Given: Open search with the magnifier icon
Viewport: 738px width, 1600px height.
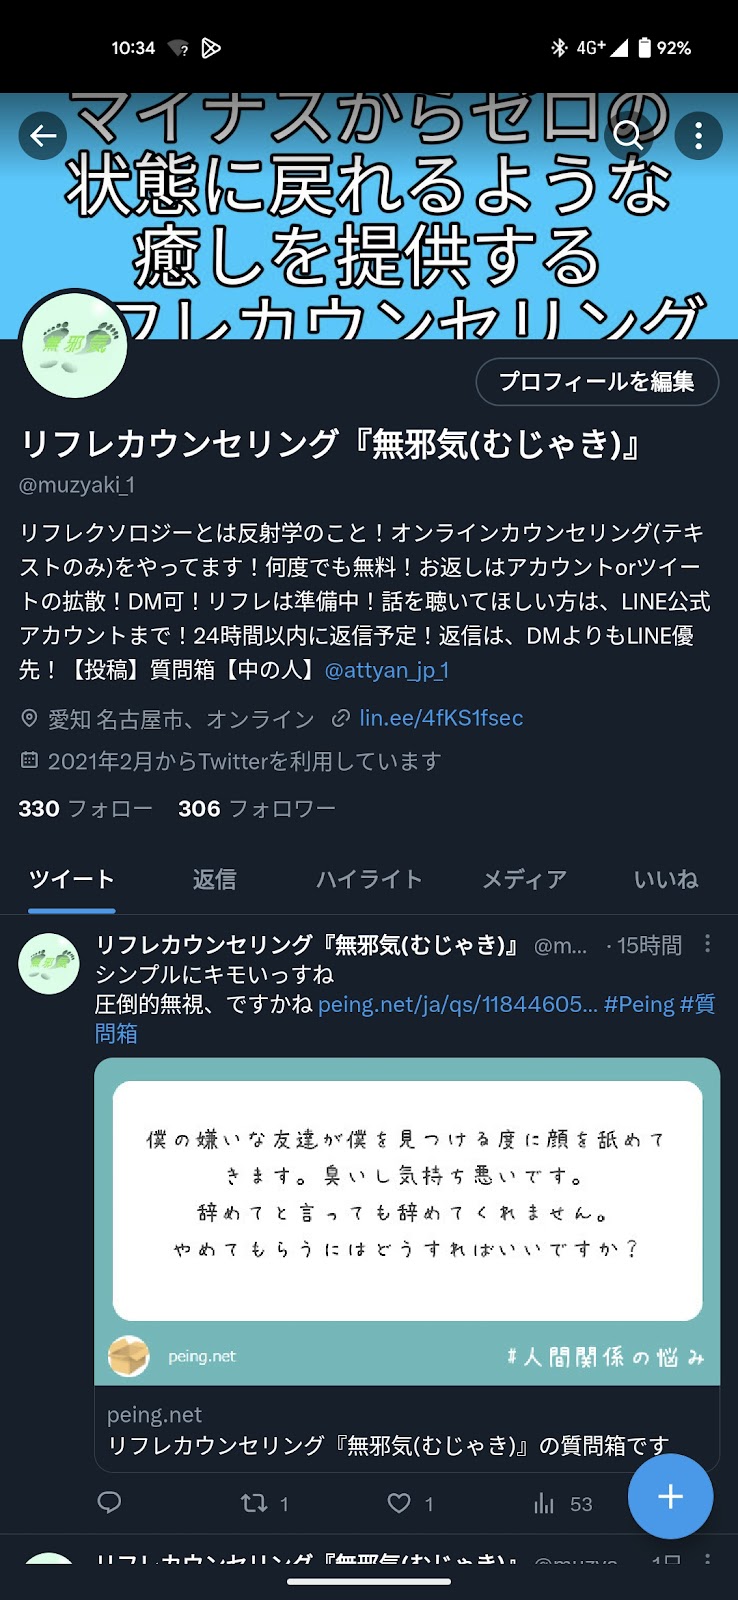Looking at the screenshot, I should (628, 136).
